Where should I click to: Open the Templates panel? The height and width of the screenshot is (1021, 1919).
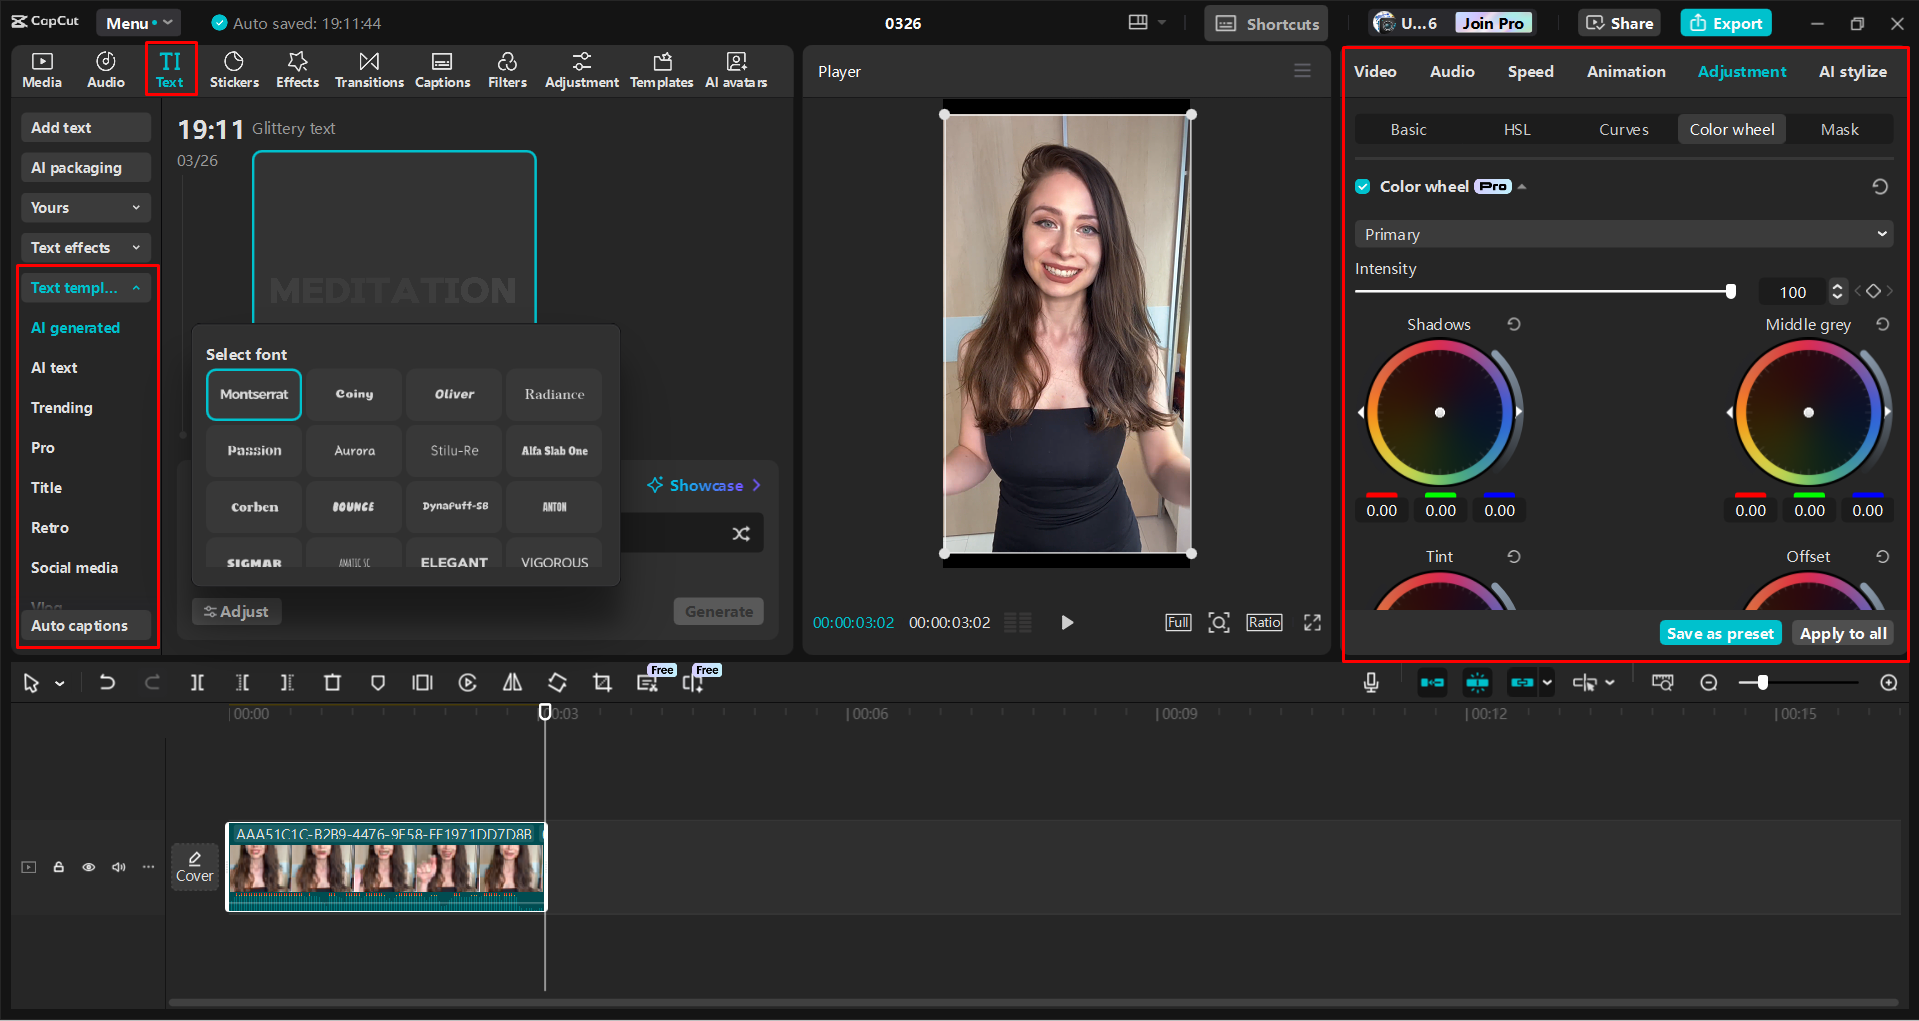pyautogui.click(x=661, y=70)
